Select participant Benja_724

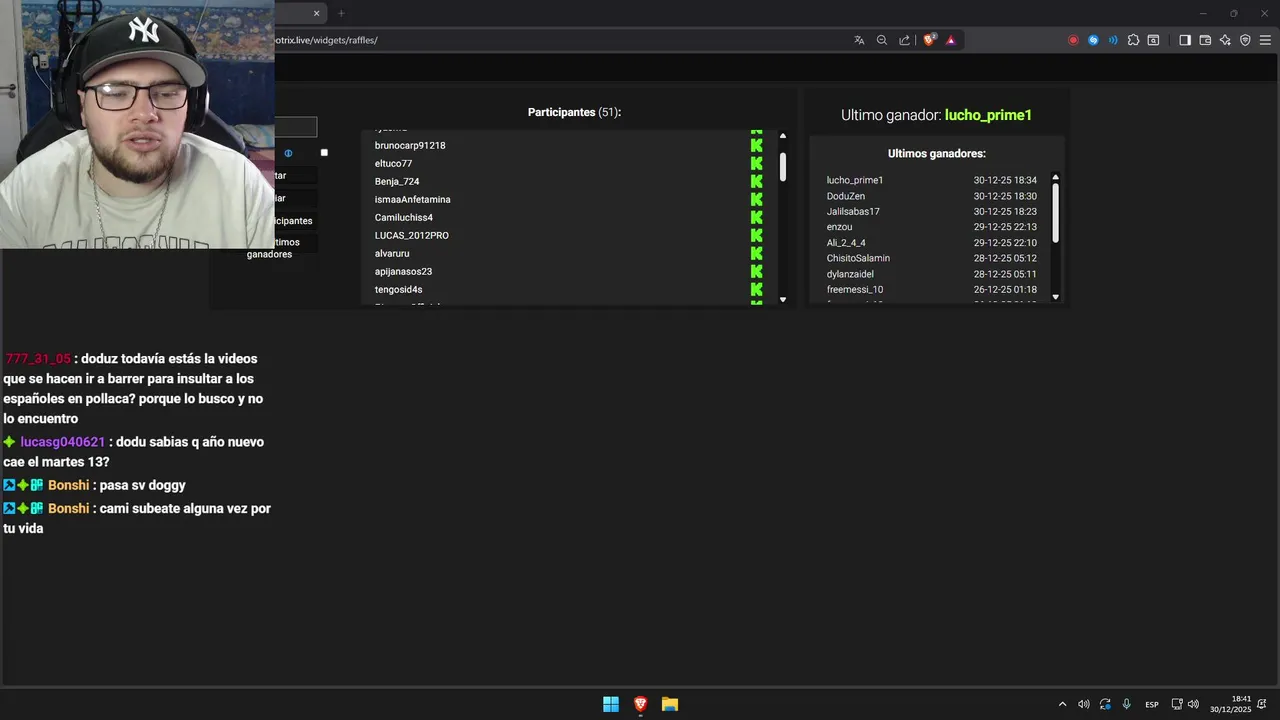coord(397,181)
